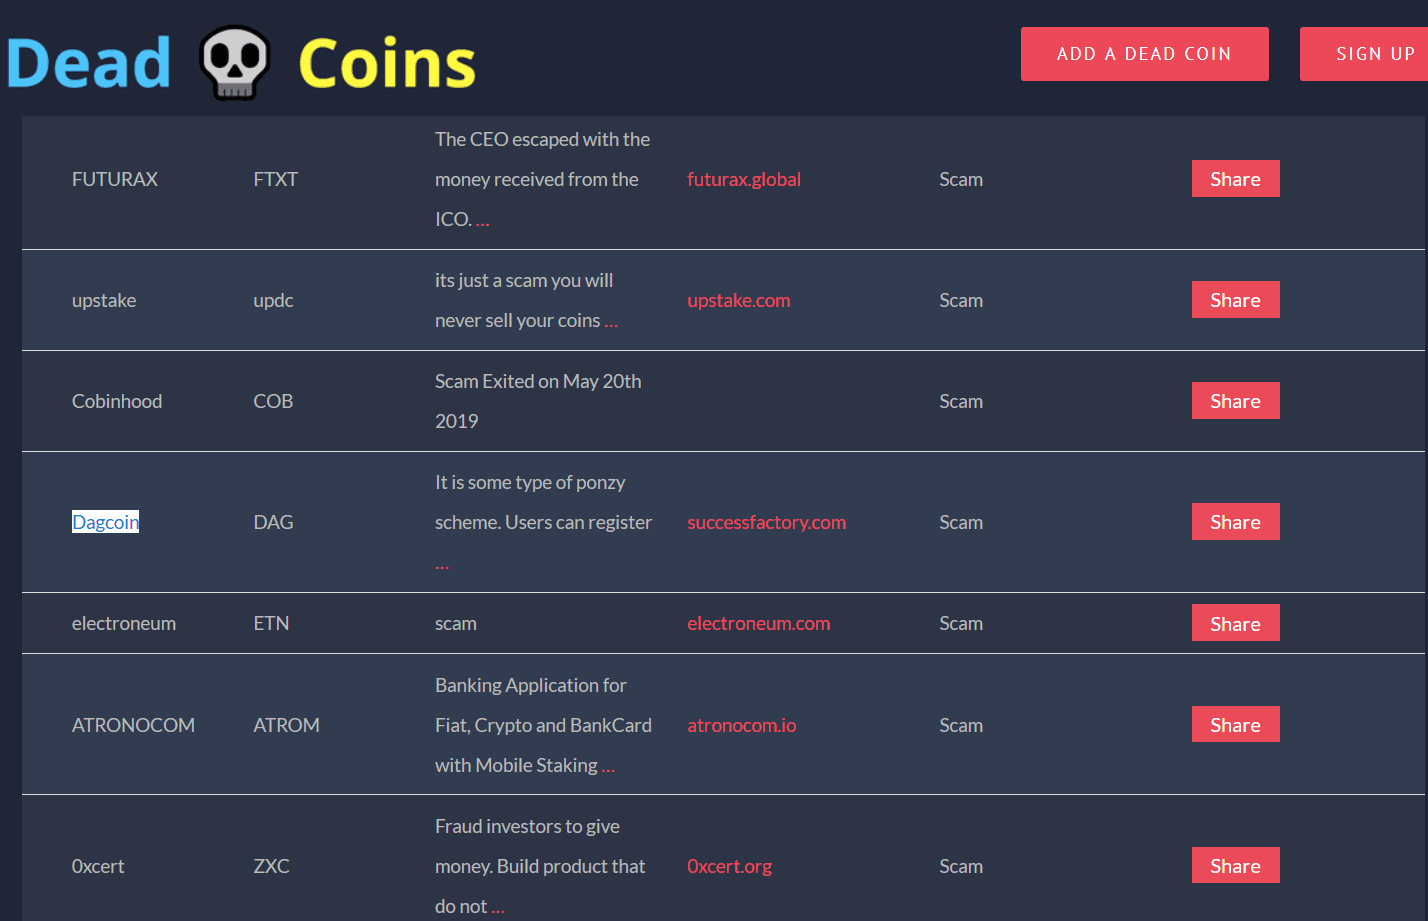Share the ATRONOCOM coin entry
This screenshot has width=1428, height=921.
(1235, 725)
